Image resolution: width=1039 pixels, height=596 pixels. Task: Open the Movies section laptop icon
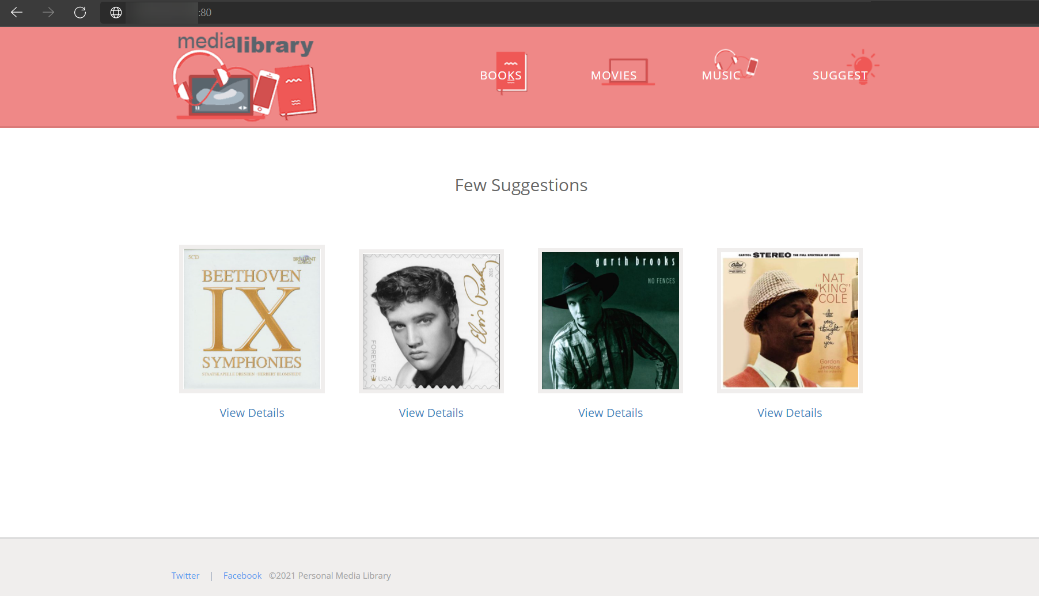[626, 72]
